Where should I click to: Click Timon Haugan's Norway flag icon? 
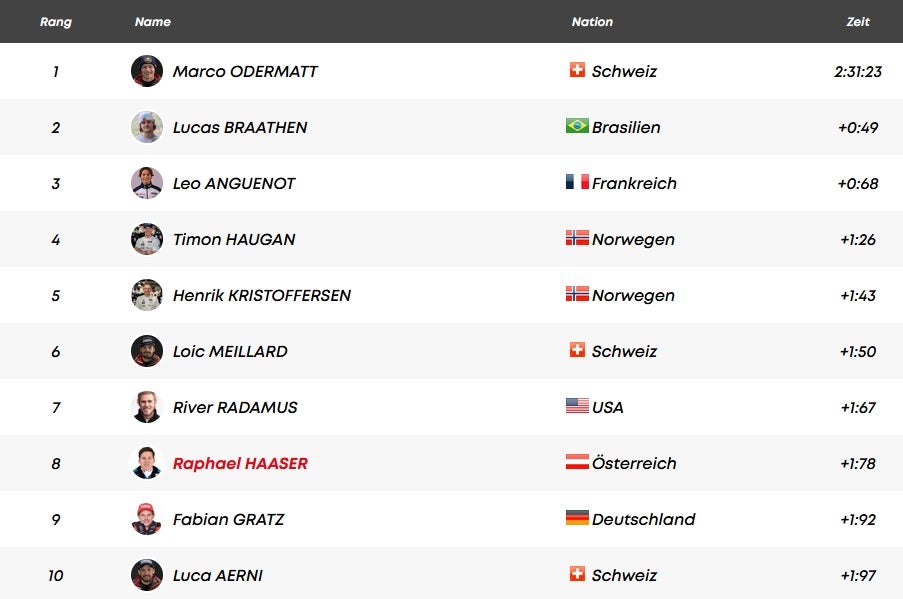coord(577,238)
